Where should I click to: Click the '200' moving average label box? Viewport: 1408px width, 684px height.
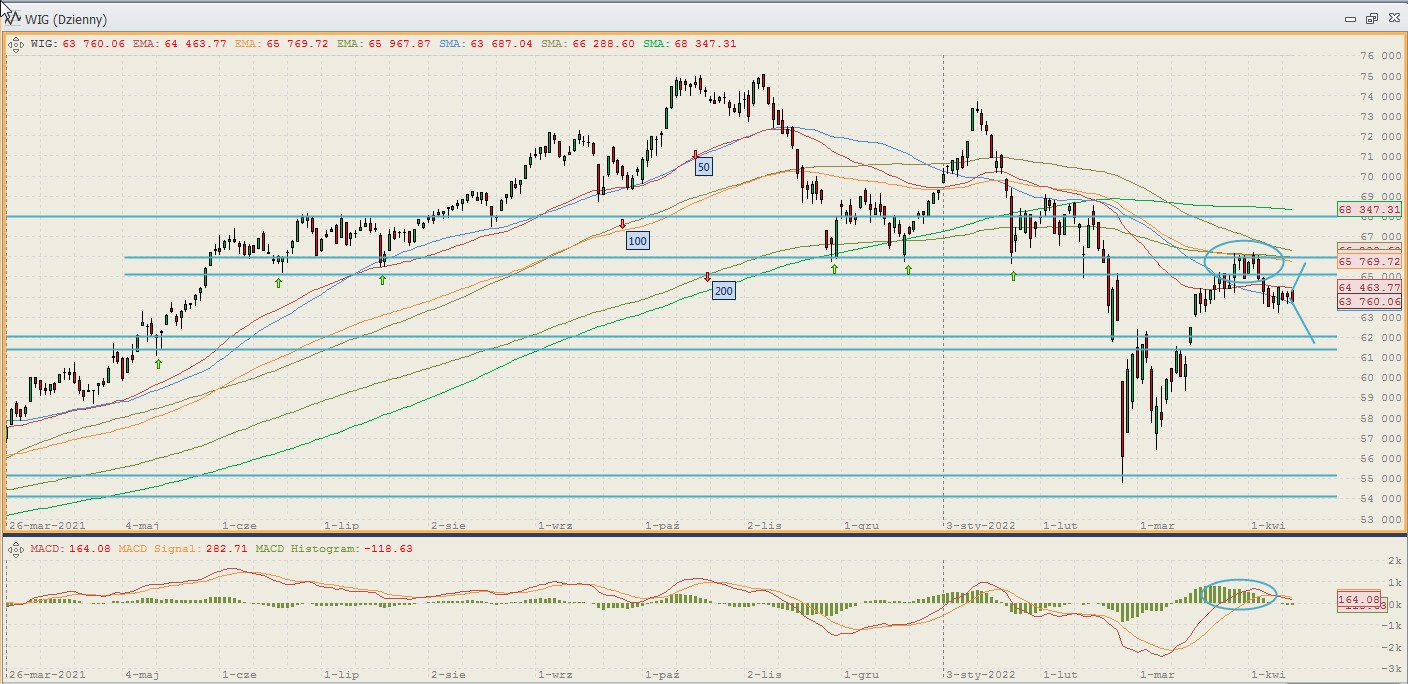723,291
